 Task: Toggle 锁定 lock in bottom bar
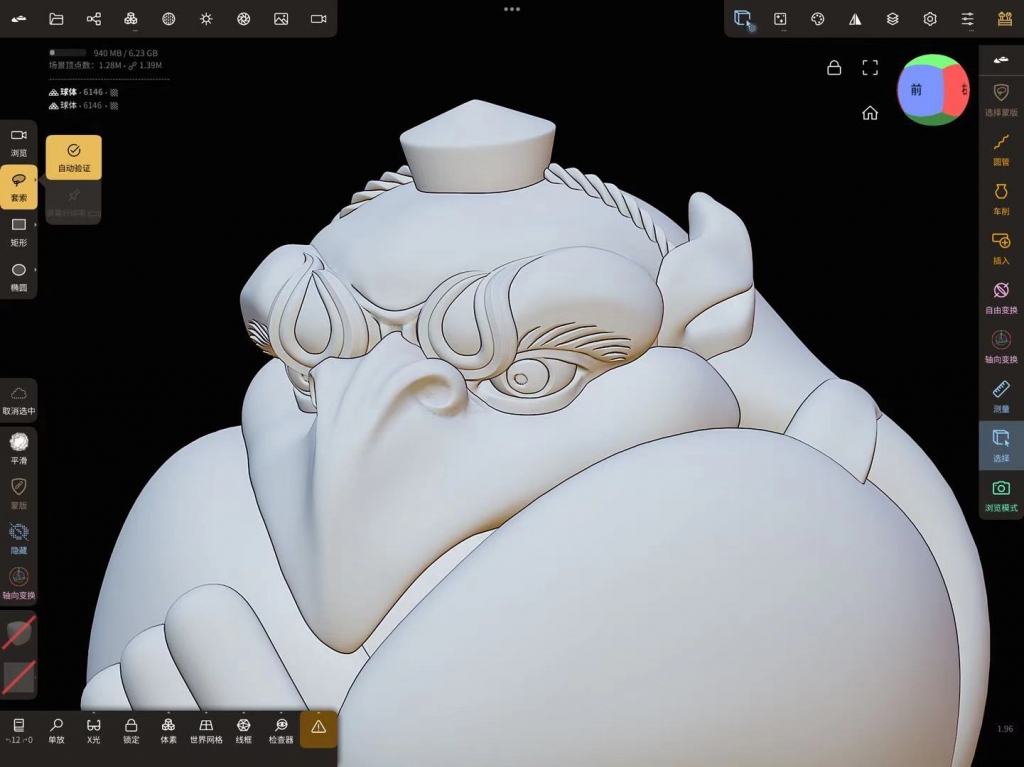click(131, 730)
